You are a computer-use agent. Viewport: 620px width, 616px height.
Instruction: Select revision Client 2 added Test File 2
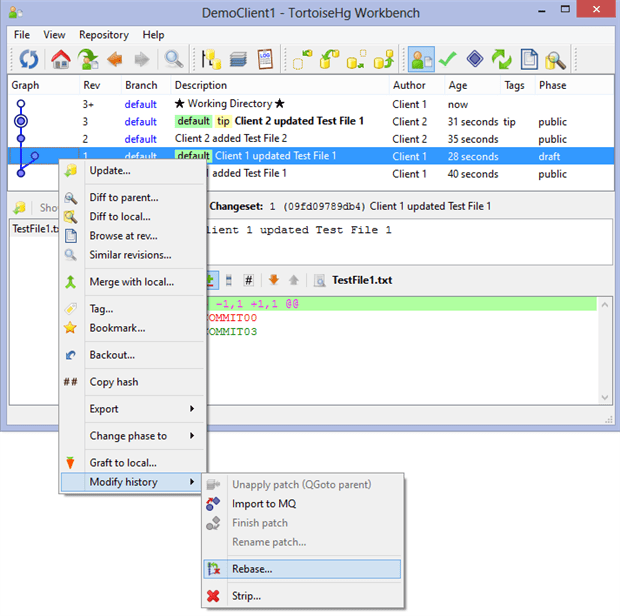pos(311,139)
